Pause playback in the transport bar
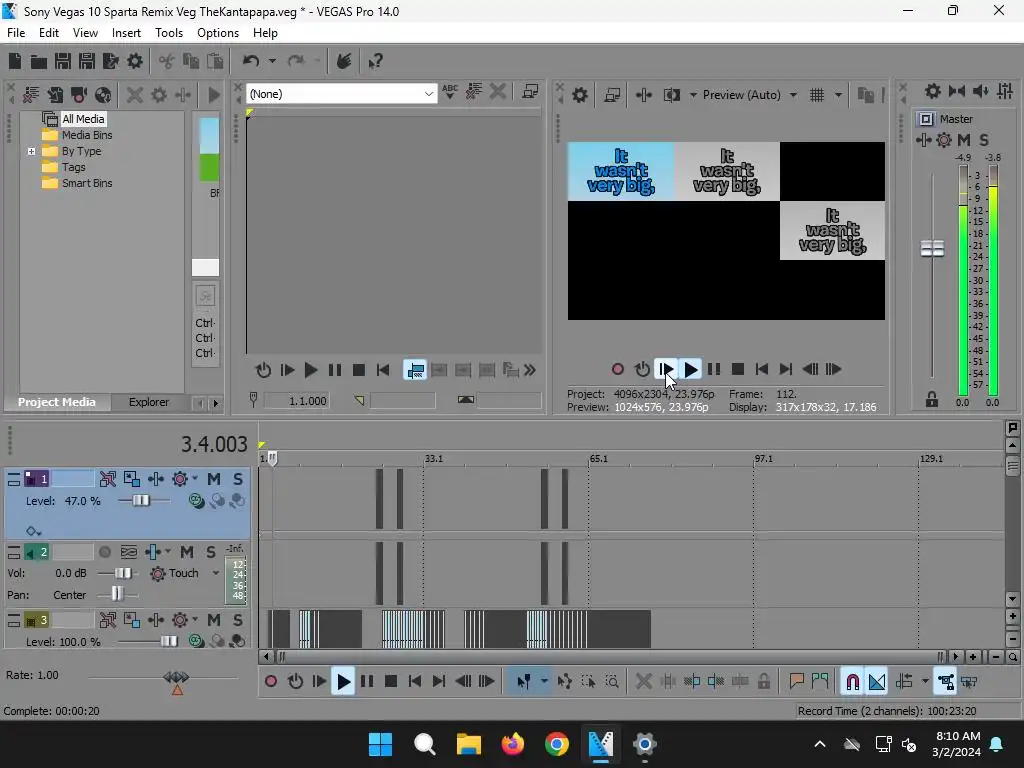Image resolution: width=1024 pixels, height=768 pixels. point(367,682)
